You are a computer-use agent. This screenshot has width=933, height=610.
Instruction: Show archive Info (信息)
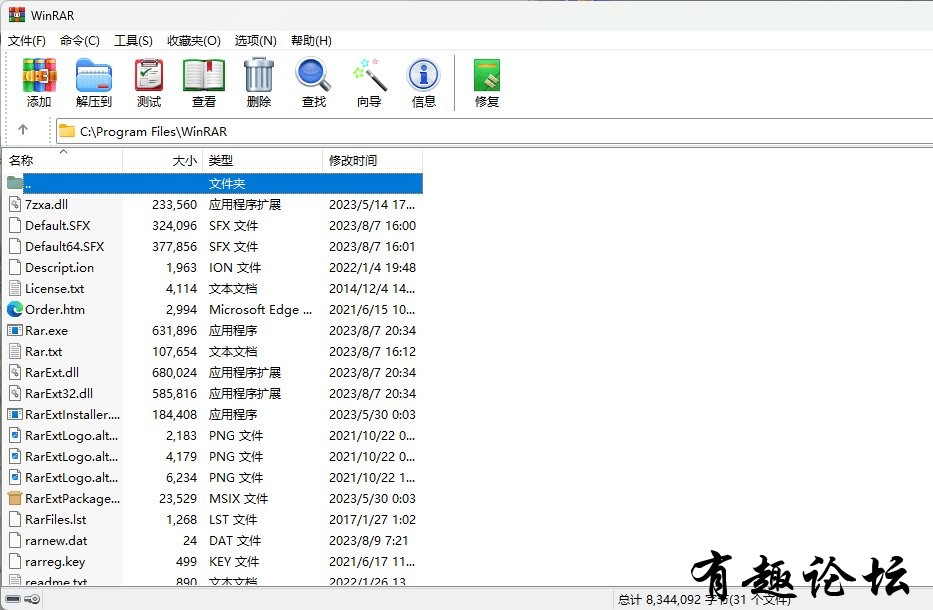pyautogui.click(x=424, y=76)
